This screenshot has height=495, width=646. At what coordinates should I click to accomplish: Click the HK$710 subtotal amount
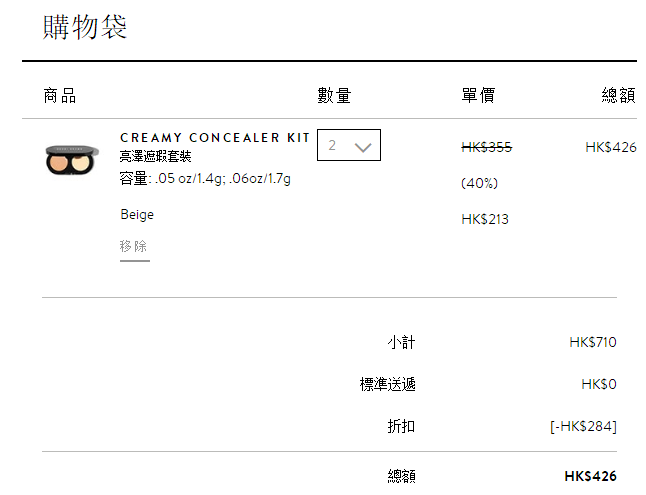click(x=593, y=342)
